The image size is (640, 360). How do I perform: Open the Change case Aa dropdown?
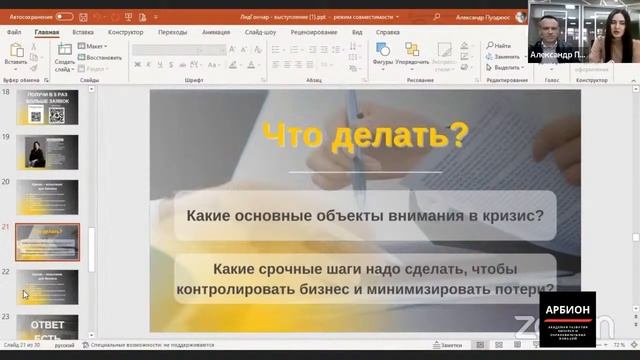pos(213,65)
